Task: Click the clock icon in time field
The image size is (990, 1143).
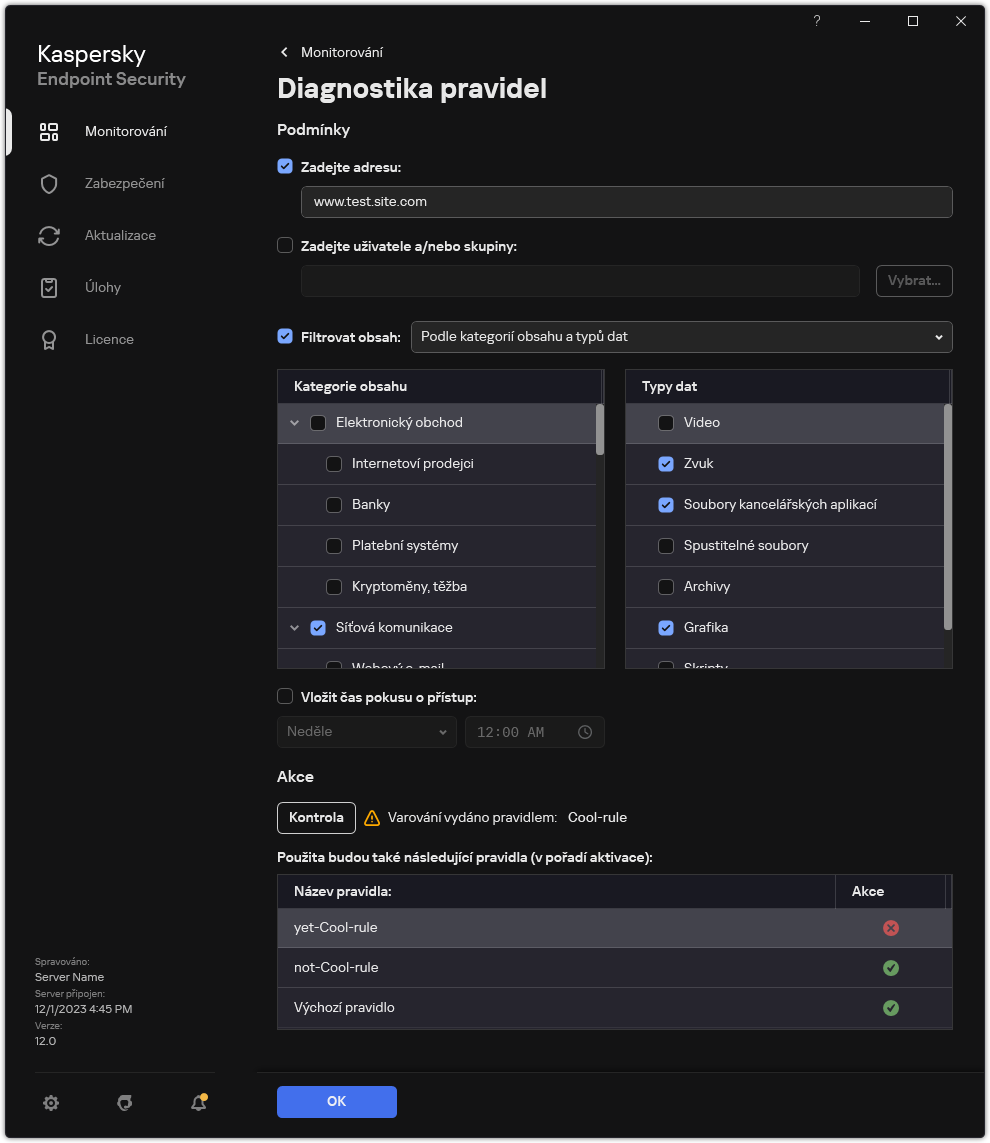Action: [585, 731]
